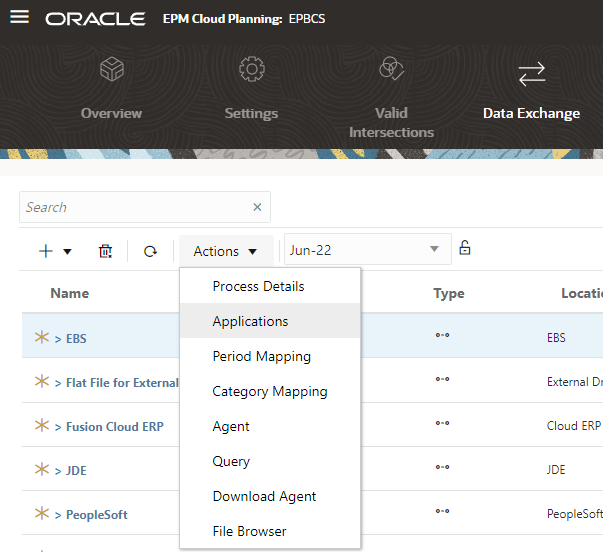Expand the add button dropdown arrow
The width and height of the screenshot is (616, 560).
(x=68, y=252)
